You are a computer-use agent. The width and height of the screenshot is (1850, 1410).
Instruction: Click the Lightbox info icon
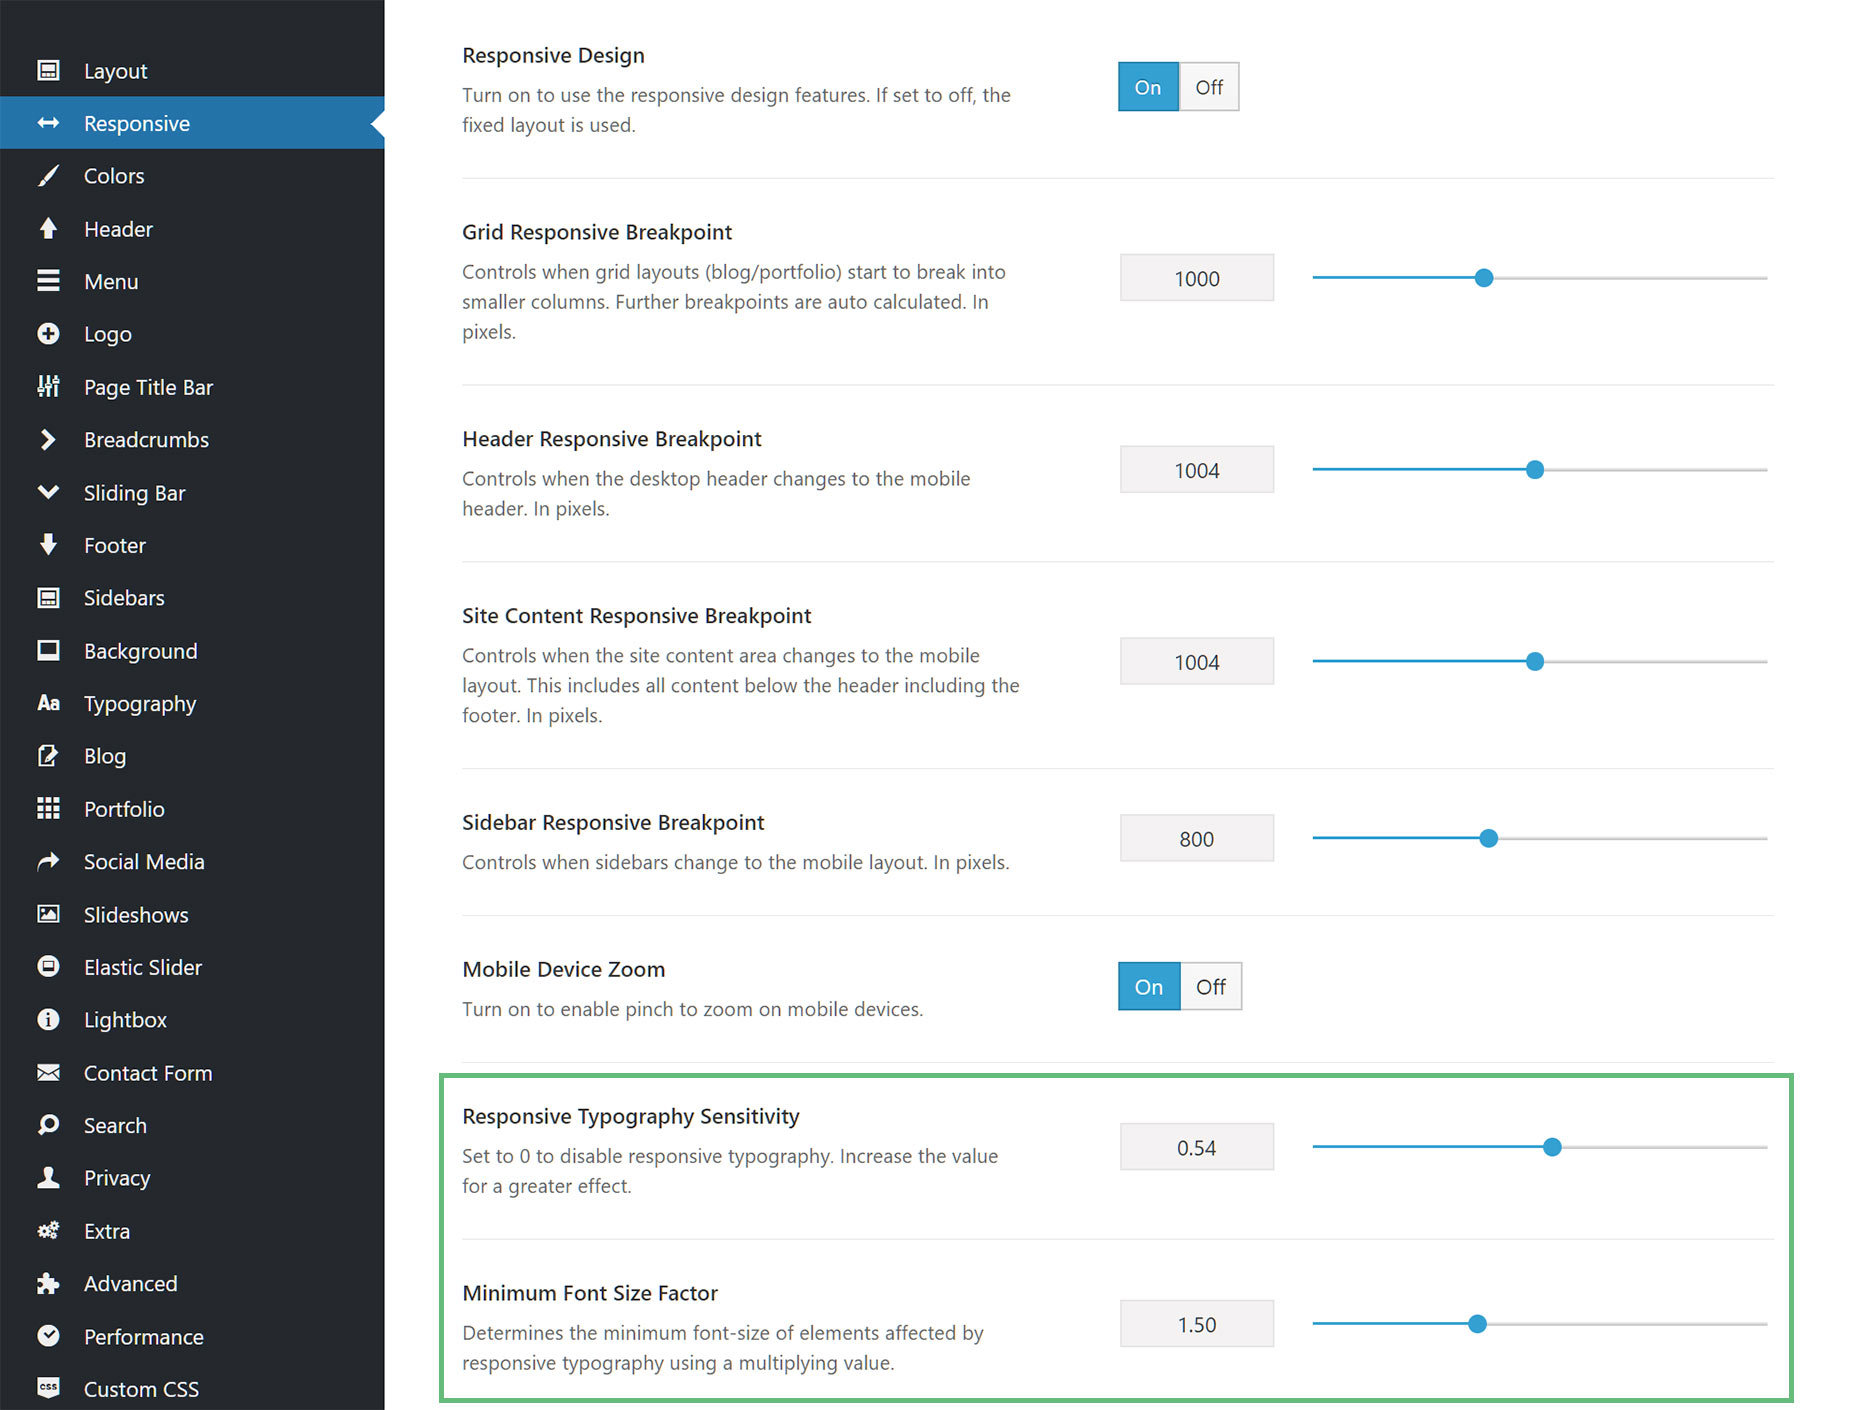tap(48, 1019)
